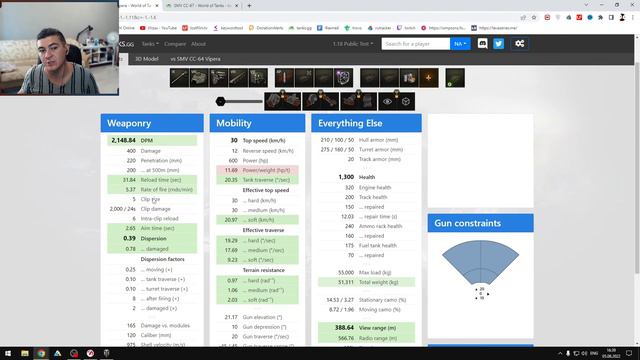Screen dimensions: 640x360
Task: Expand the 1.18 Public Test version dropdown
Action: coord(353,44)
